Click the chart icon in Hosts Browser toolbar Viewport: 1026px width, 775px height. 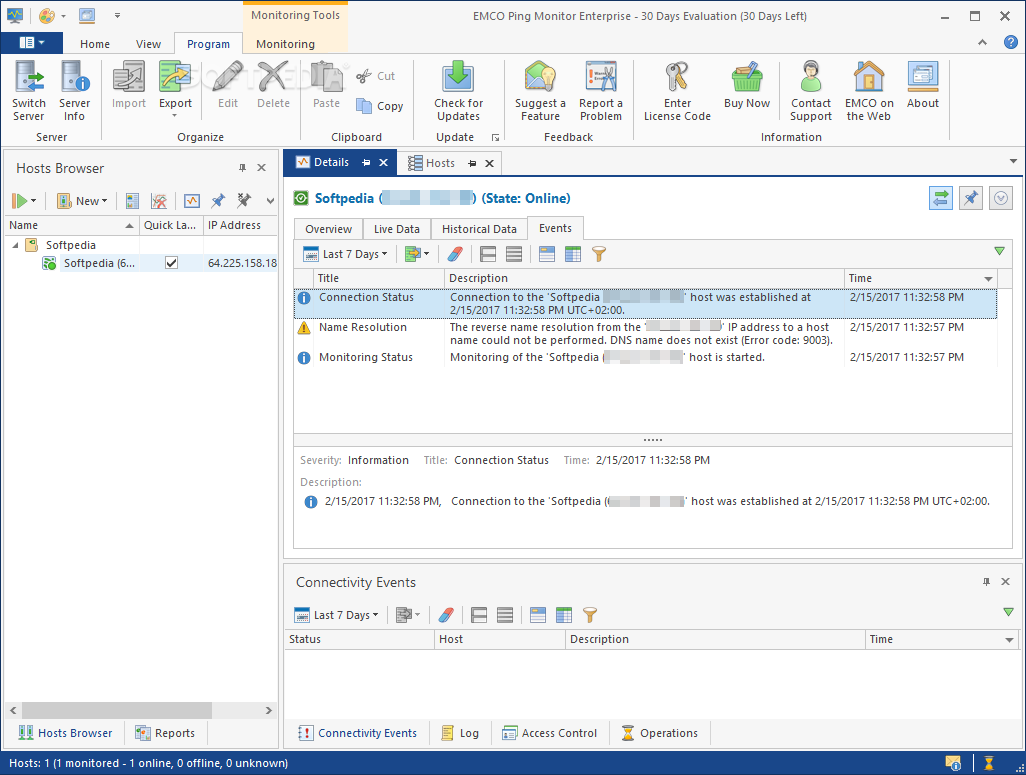coord(192,201)
